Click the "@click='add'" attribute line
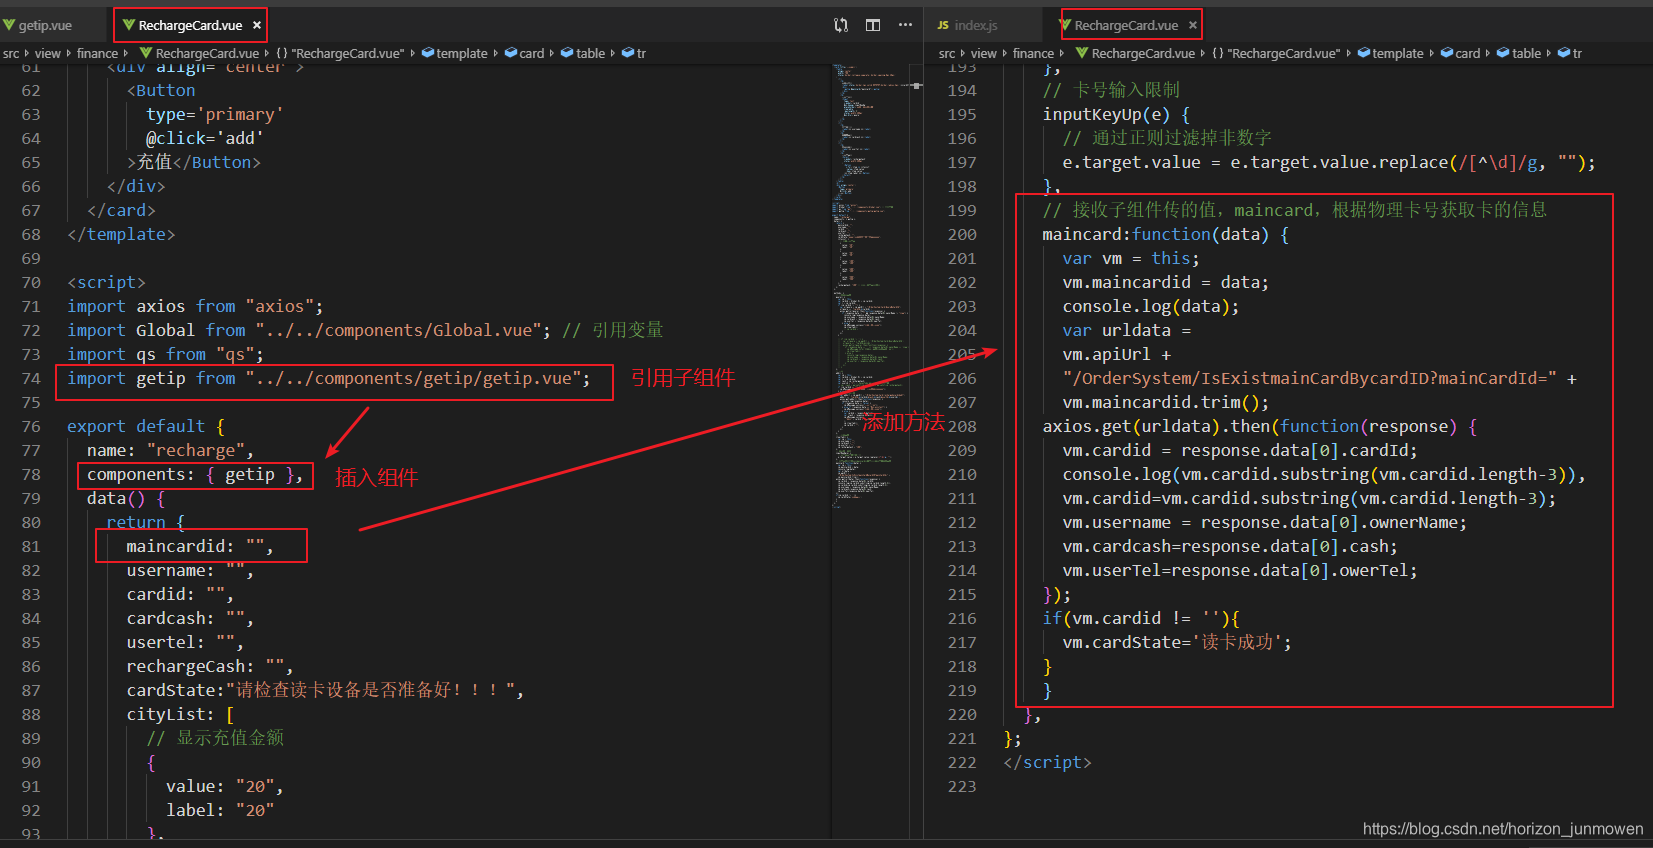Image resolution: width=1653 pixels, height=848 pixels. 205,138
